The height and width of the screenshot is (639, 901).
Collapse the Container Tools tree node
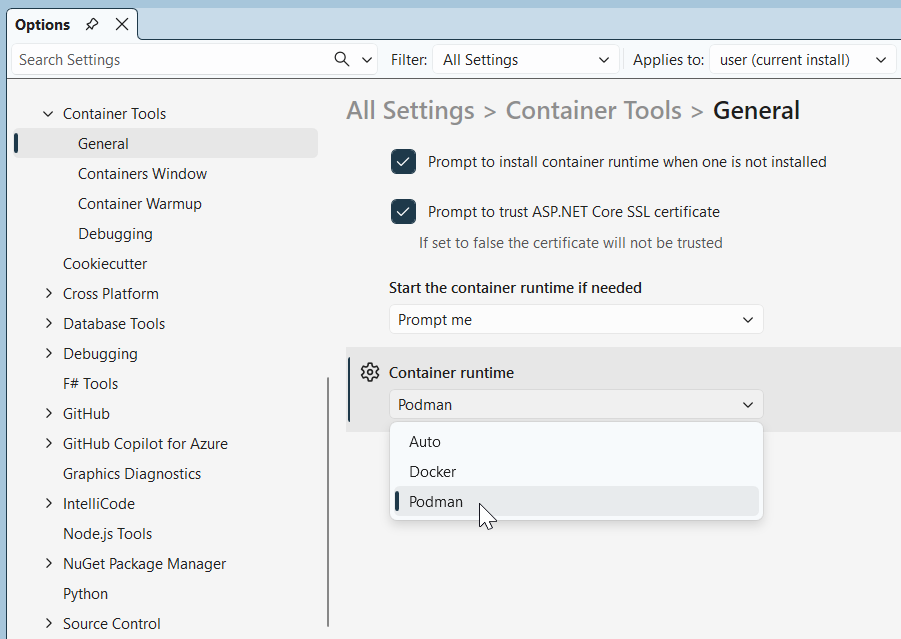point(48,113)
